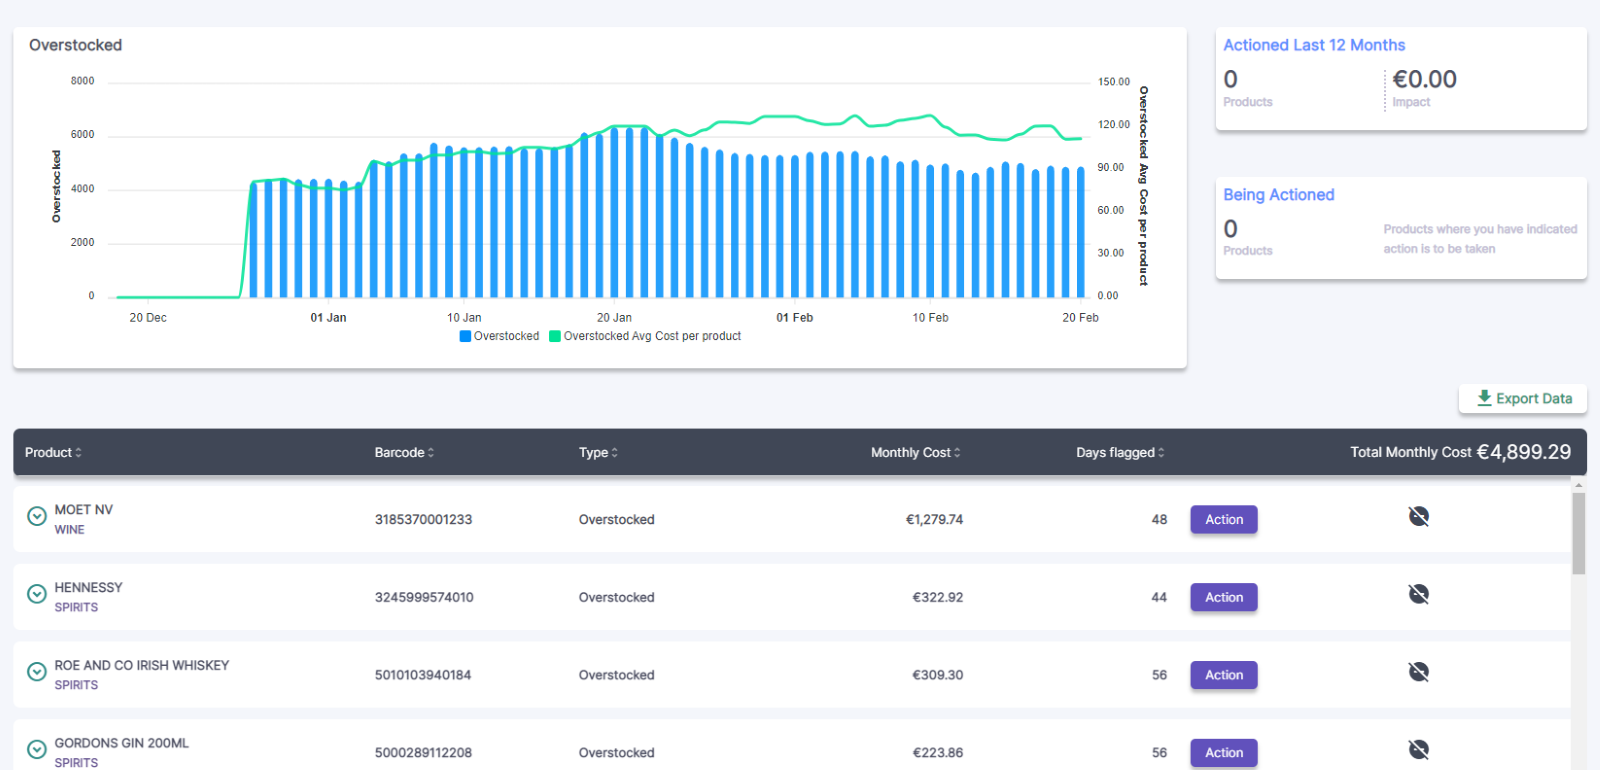This screenshot has width=1600, height=770.
Task: Open the Actioned Last 12 Months card
Action: pyautogui.click(x=1314, y=45)
